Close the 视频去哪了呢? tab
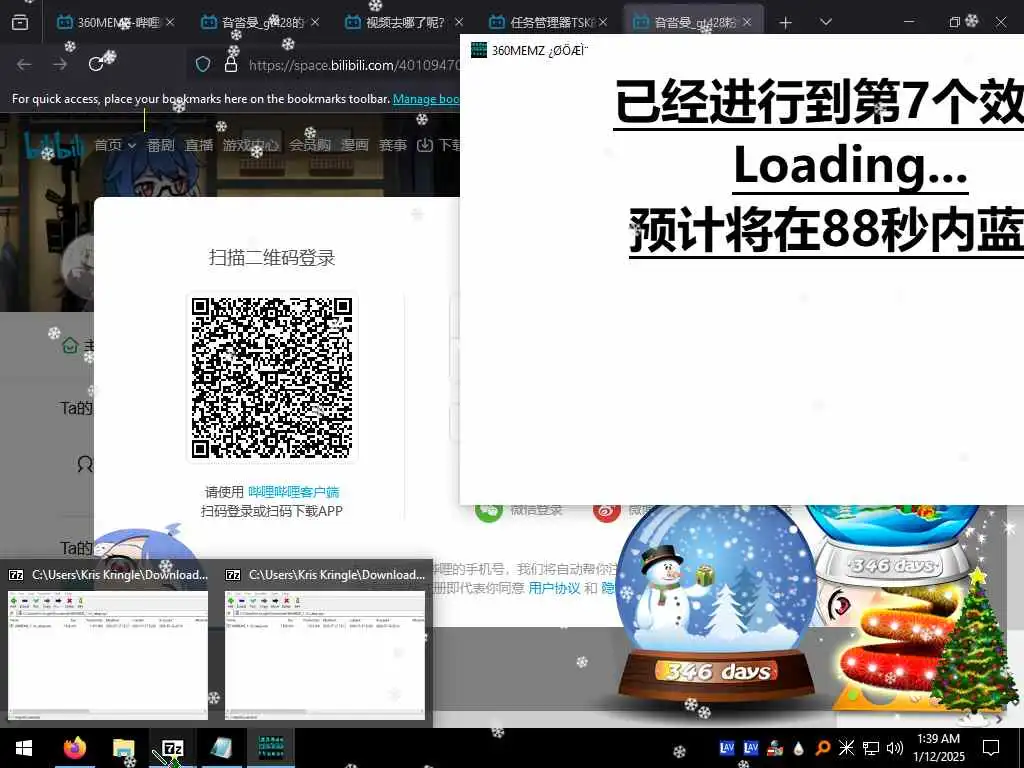The image size is (1024, 768). pos(459,22)
